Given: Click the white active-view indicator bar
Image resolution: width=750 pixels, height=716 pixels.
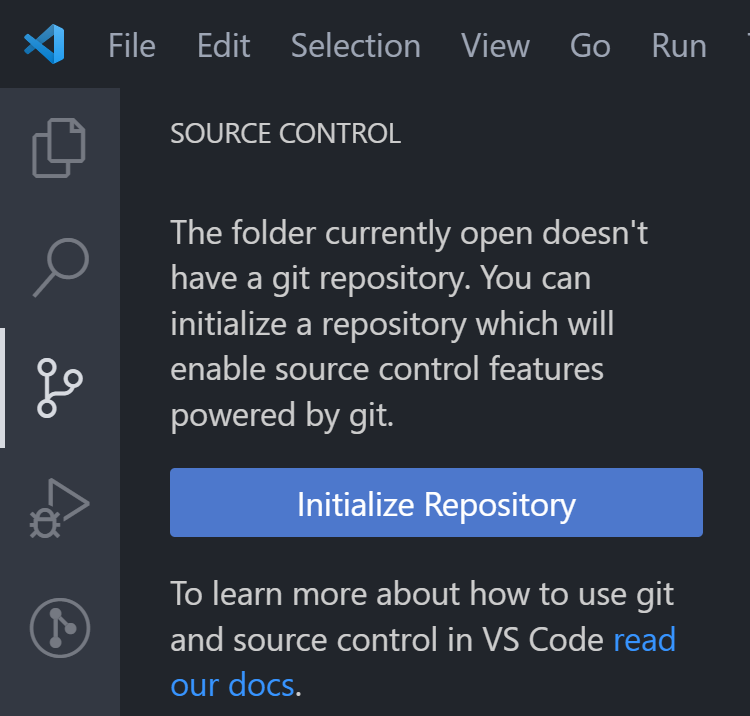Looking at the screenshot, I should coord(3,388).
